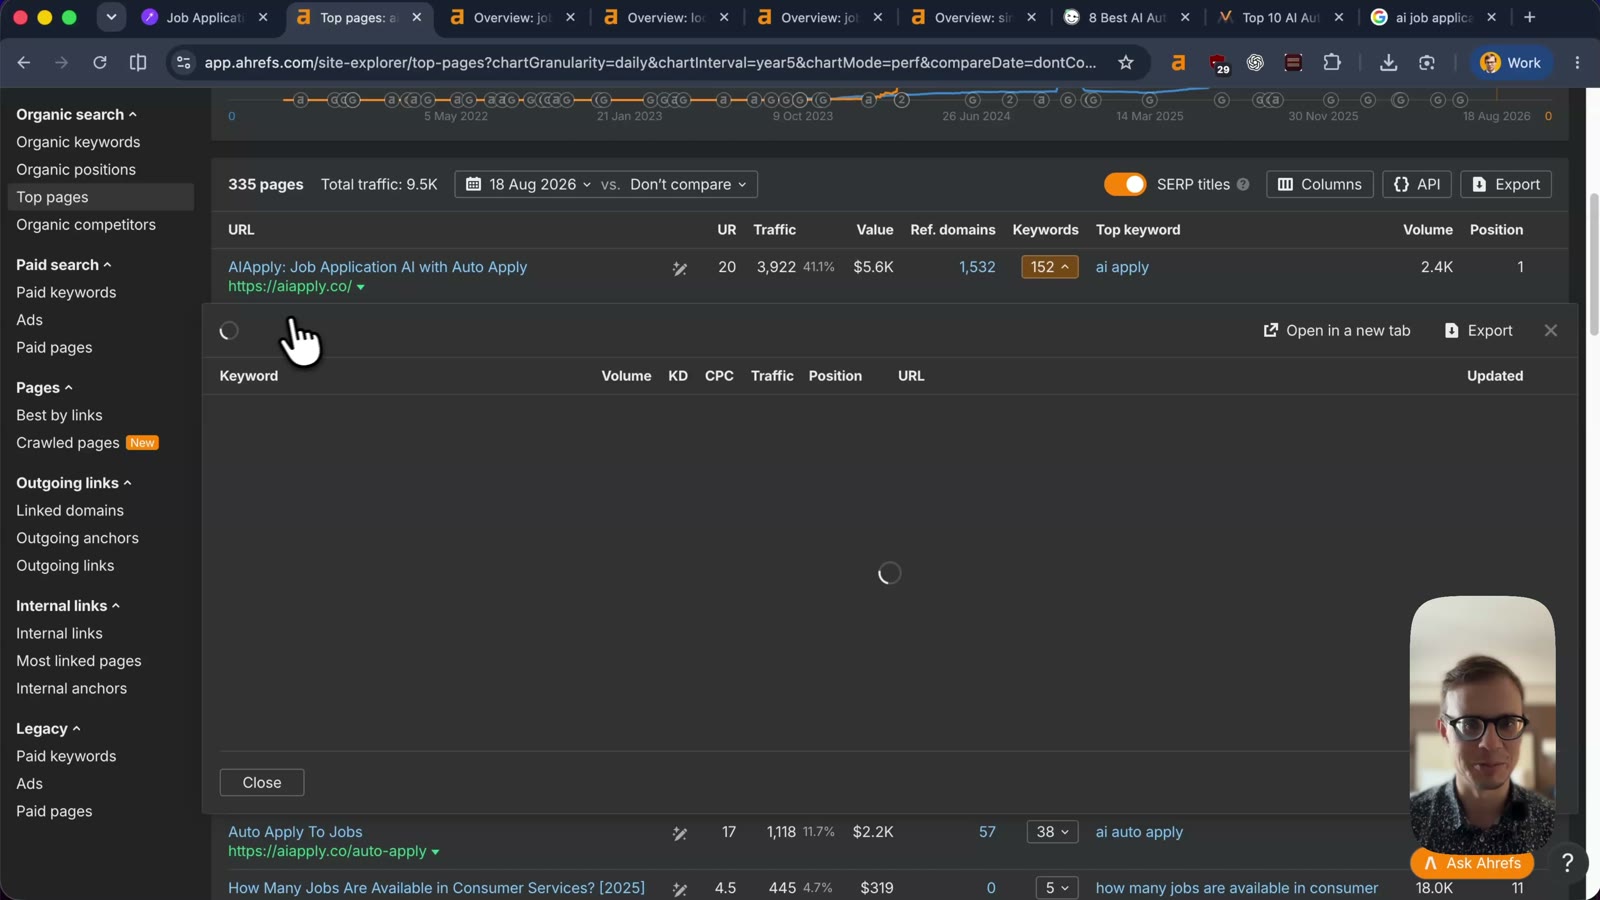This screenshot has width=1600, height=900.
Task: Open the 'Don't compare' dropdown
Action: (x=688, y=185)
